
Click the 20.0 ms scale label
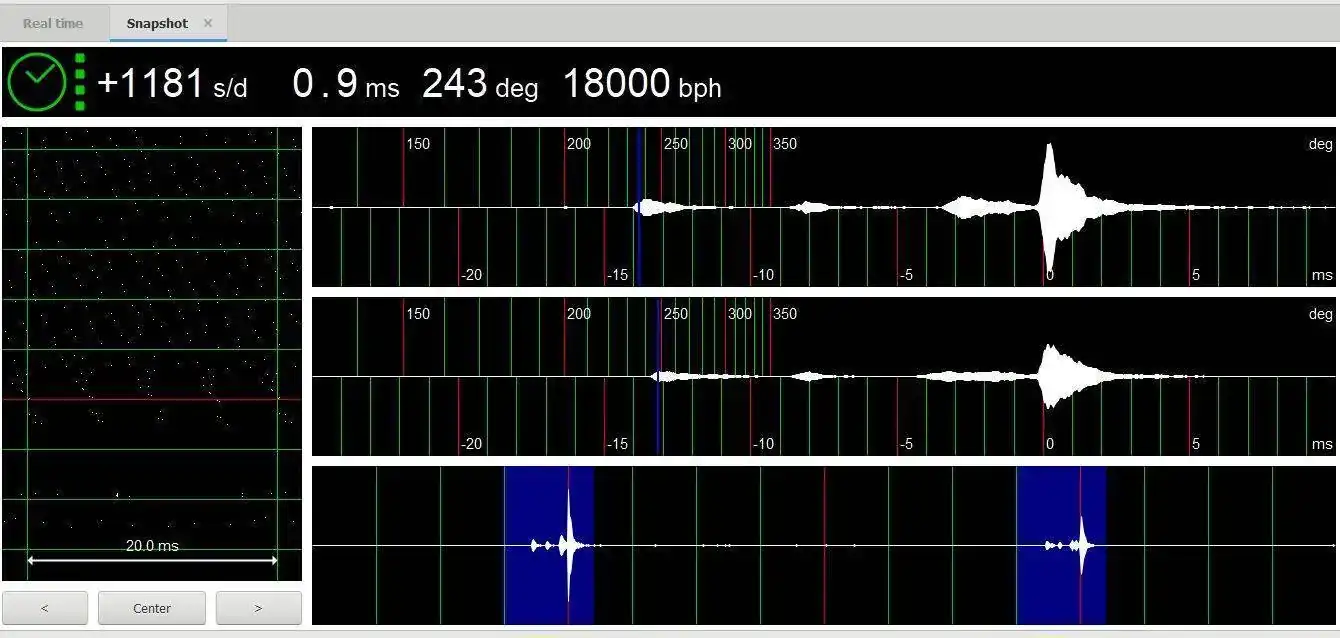152,545
